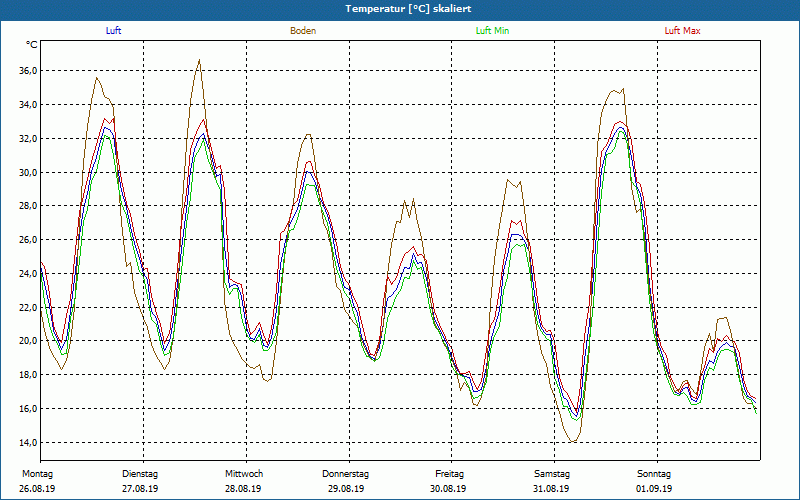This screenshot has width=800, height=500.
Task: Click the date 28.08.19
Action: [x=243, y=489]
